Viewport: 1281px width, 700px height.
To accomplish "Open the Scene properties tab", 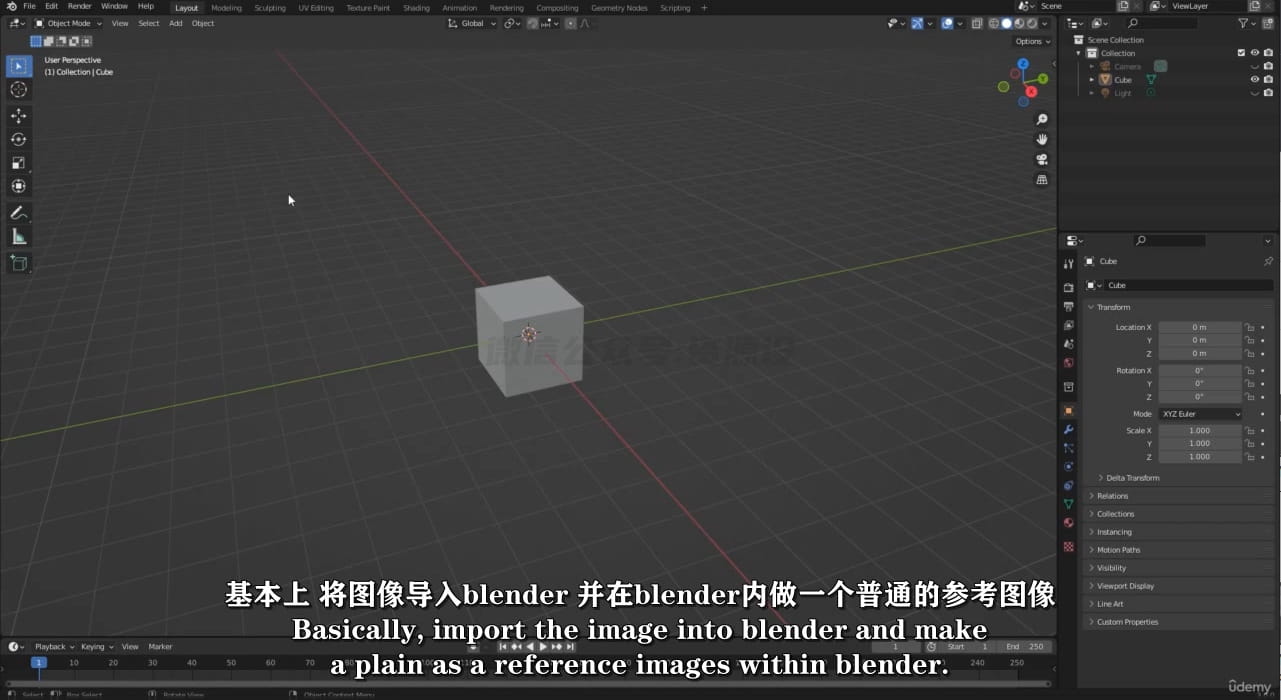I will (x=1068, y=345).
